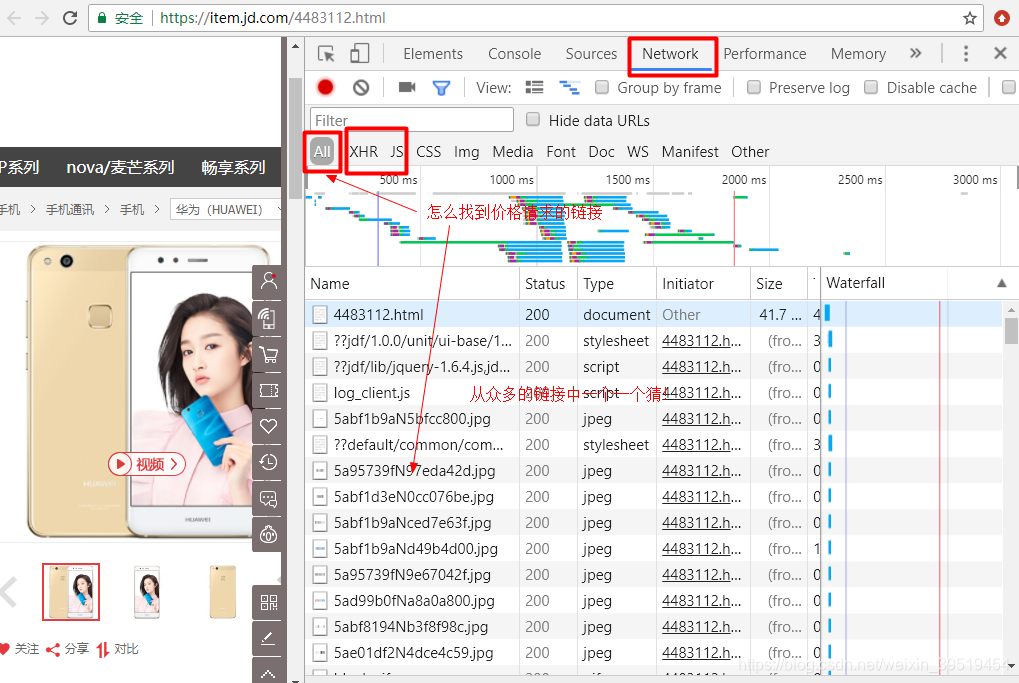Open browsing history clock sidebar icon
Viewport: 1019px width, 683px height.
point(268,463)
